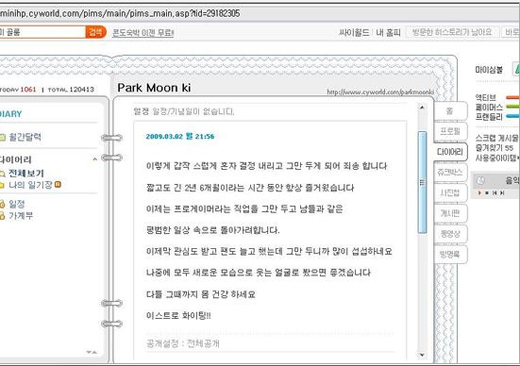Open the 방명록 guestbook tab

tap(450, 255)
